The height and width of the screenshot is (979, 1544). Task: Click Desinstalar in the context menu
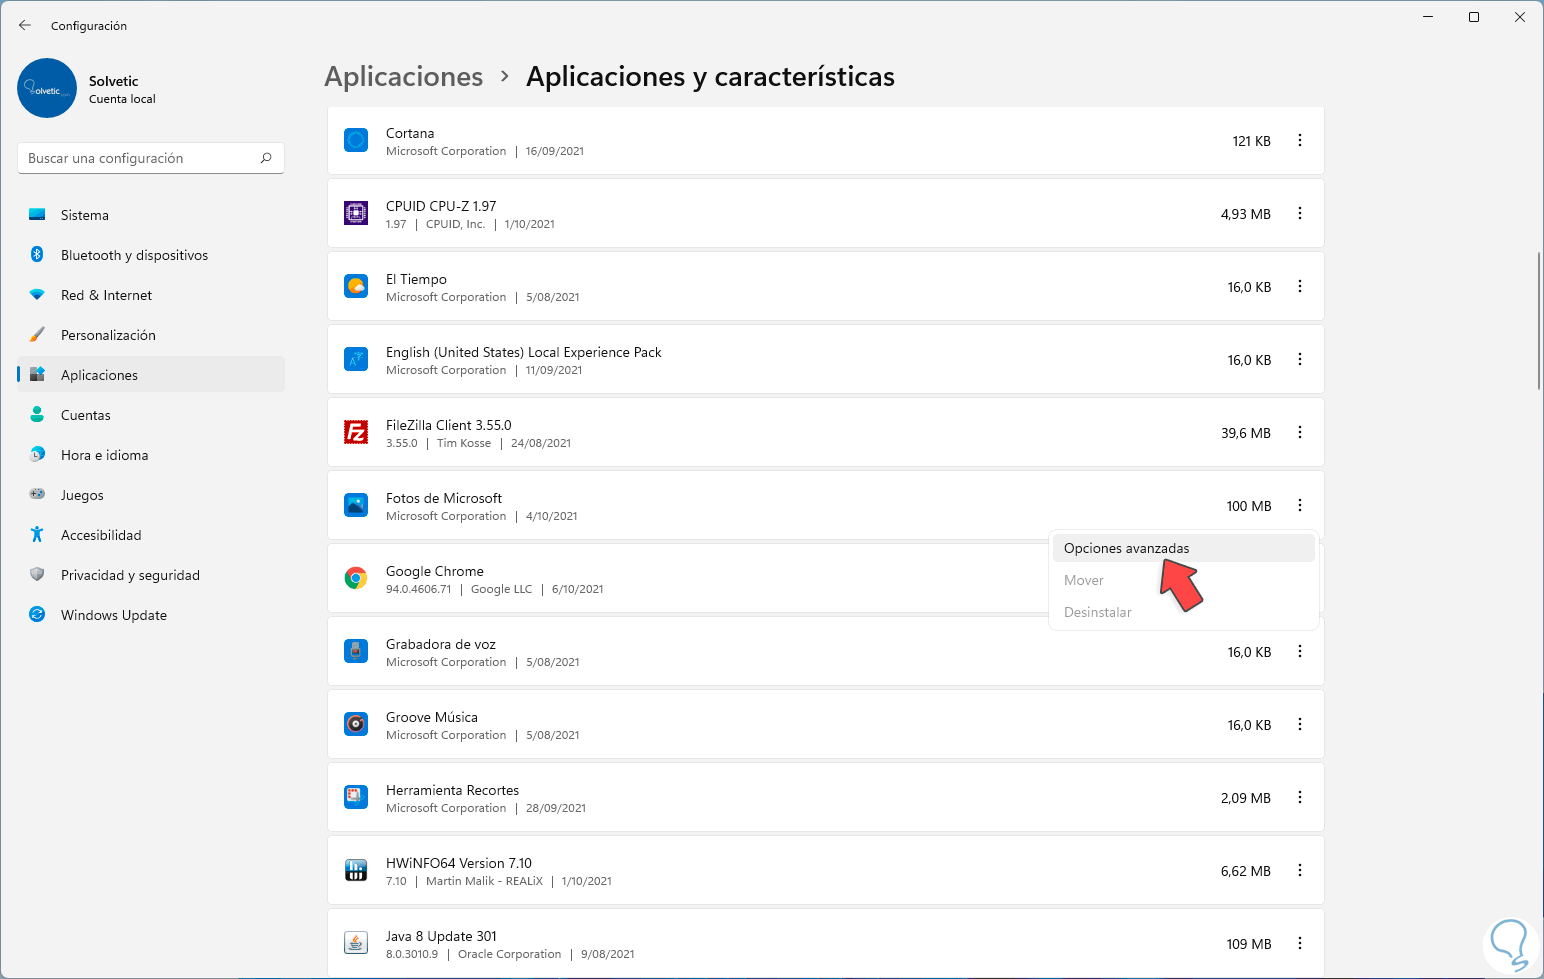[x=1184, y=612]
